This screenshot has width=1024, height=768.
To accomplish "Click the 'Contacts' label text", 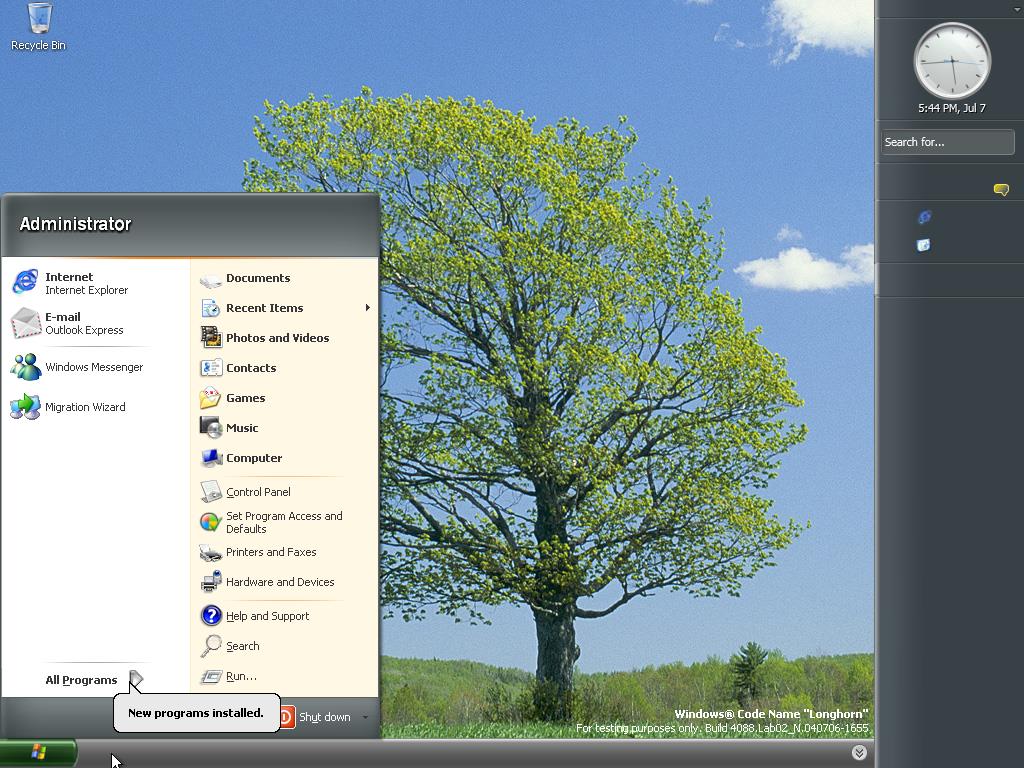I will [x=251, y=368].
